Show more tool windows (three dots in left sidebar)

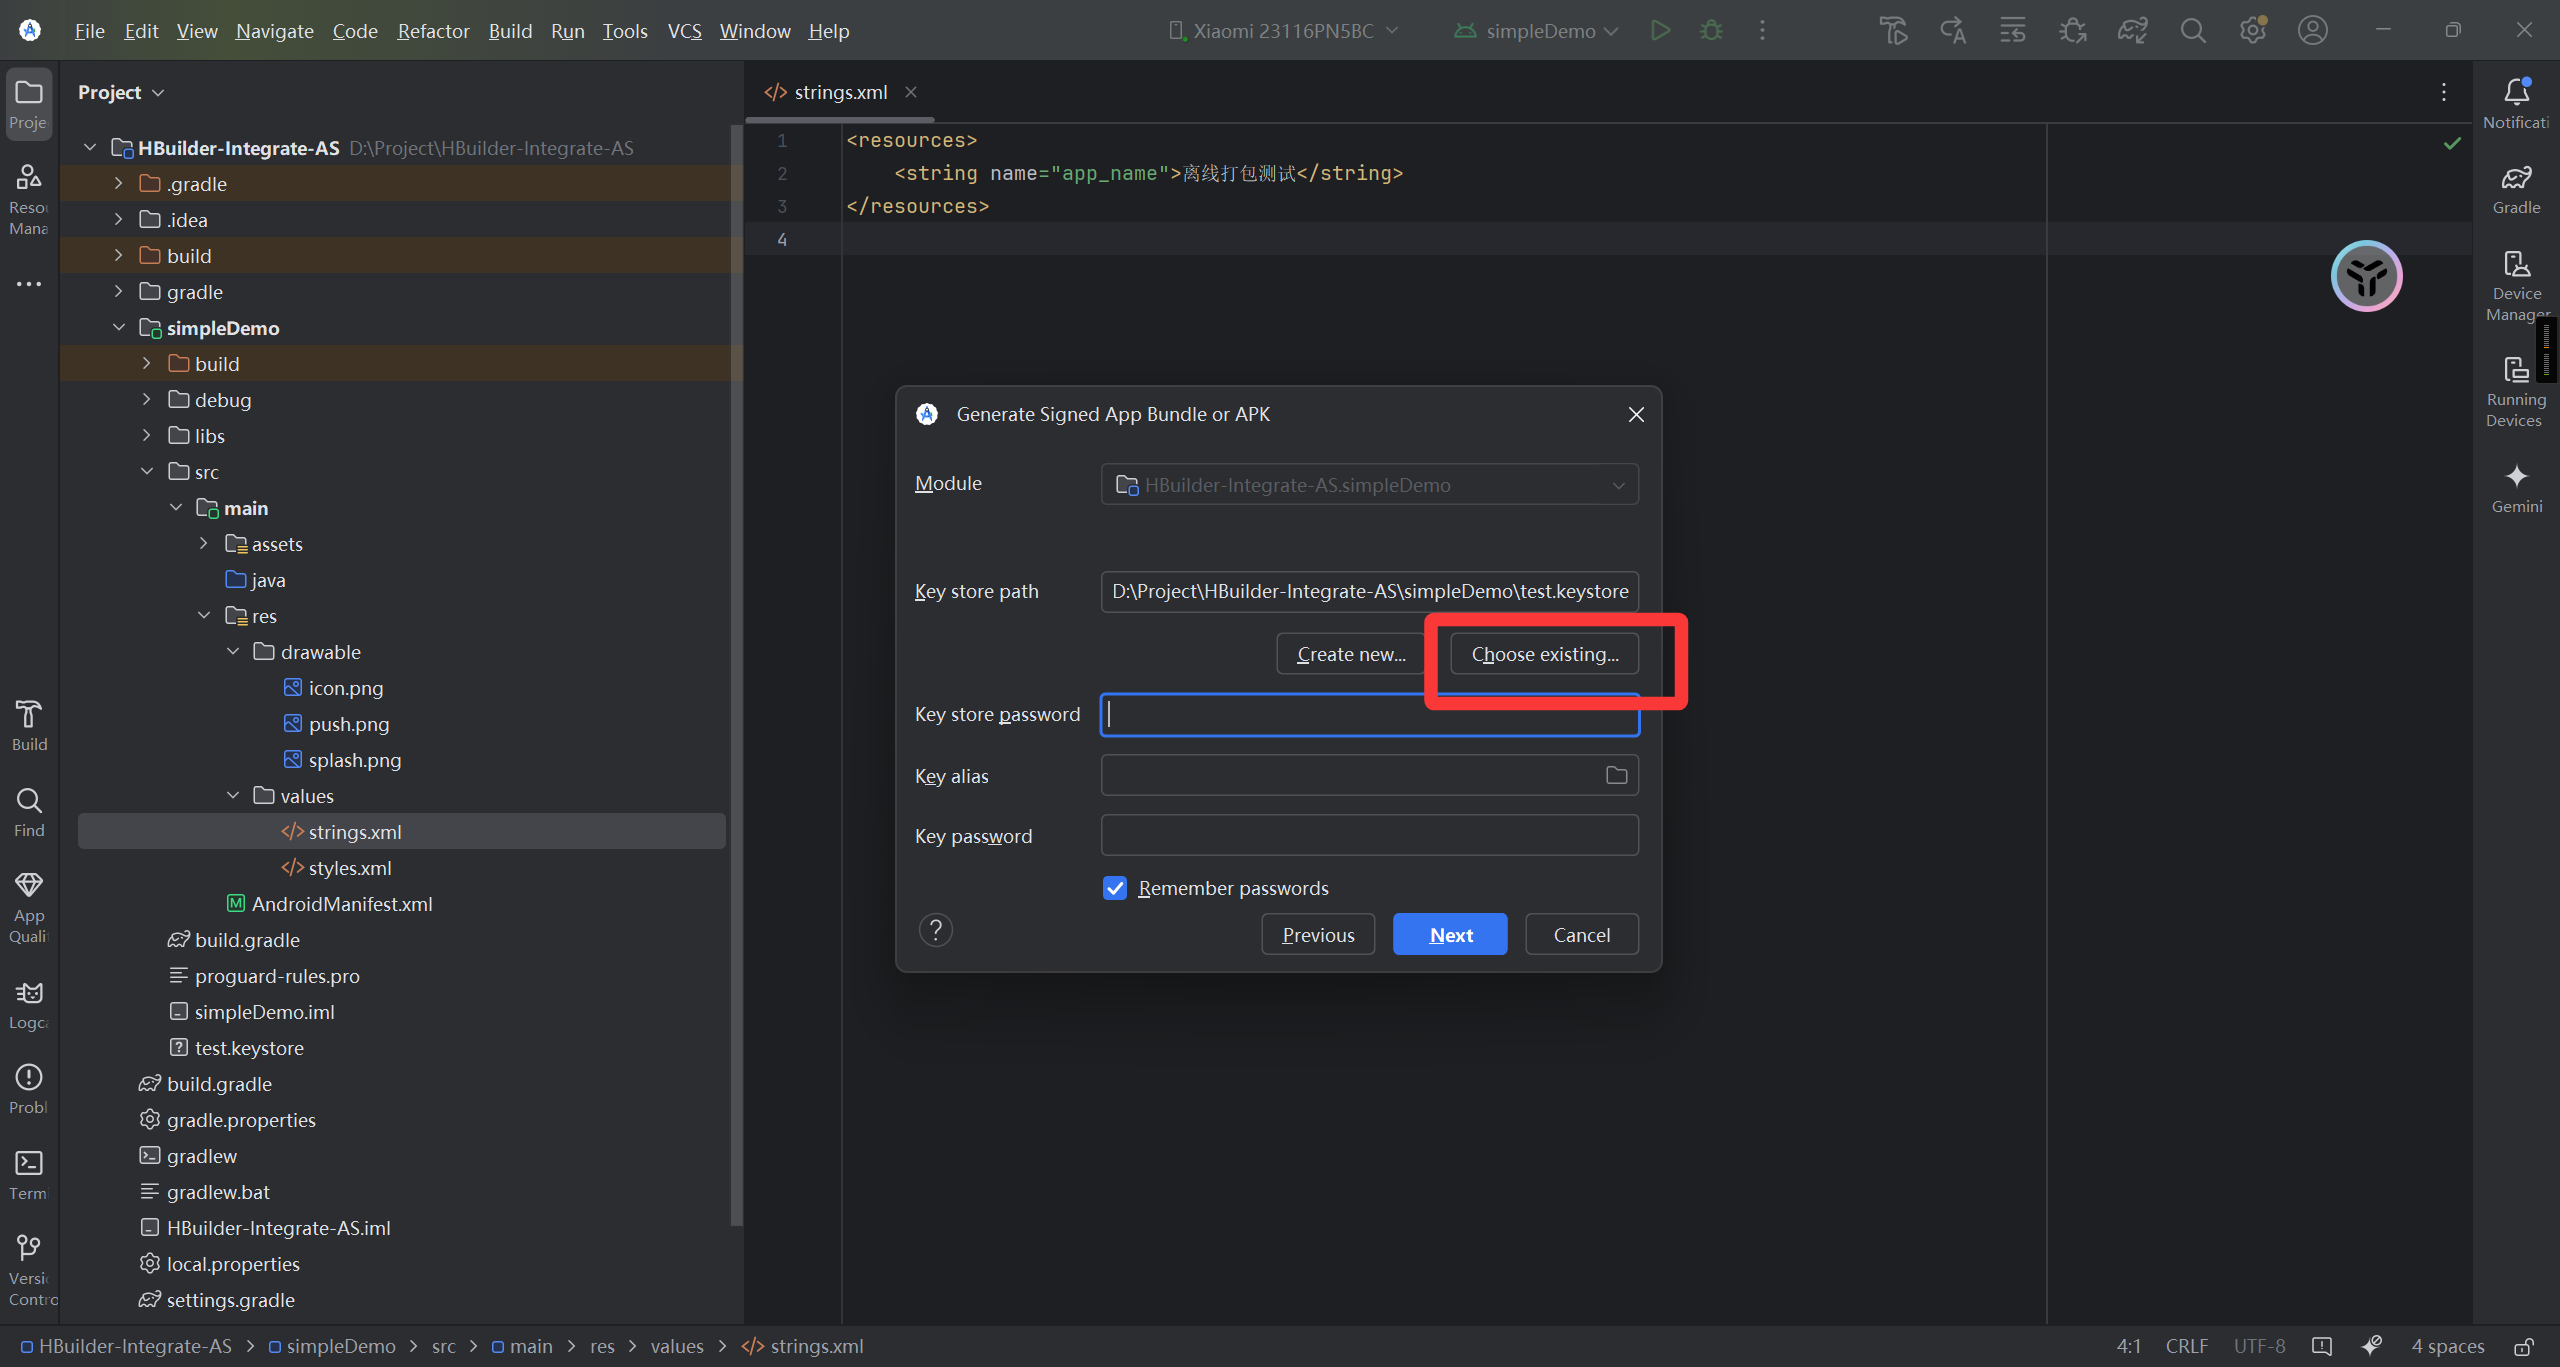[x=29, y=284]
